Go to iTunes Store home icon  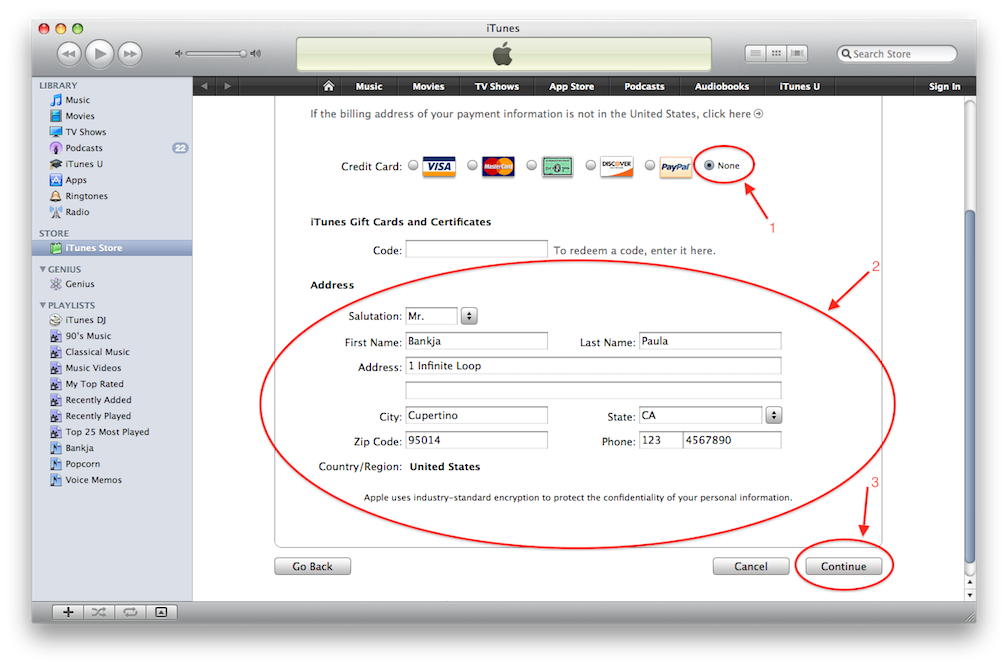(x=328, y=86)
